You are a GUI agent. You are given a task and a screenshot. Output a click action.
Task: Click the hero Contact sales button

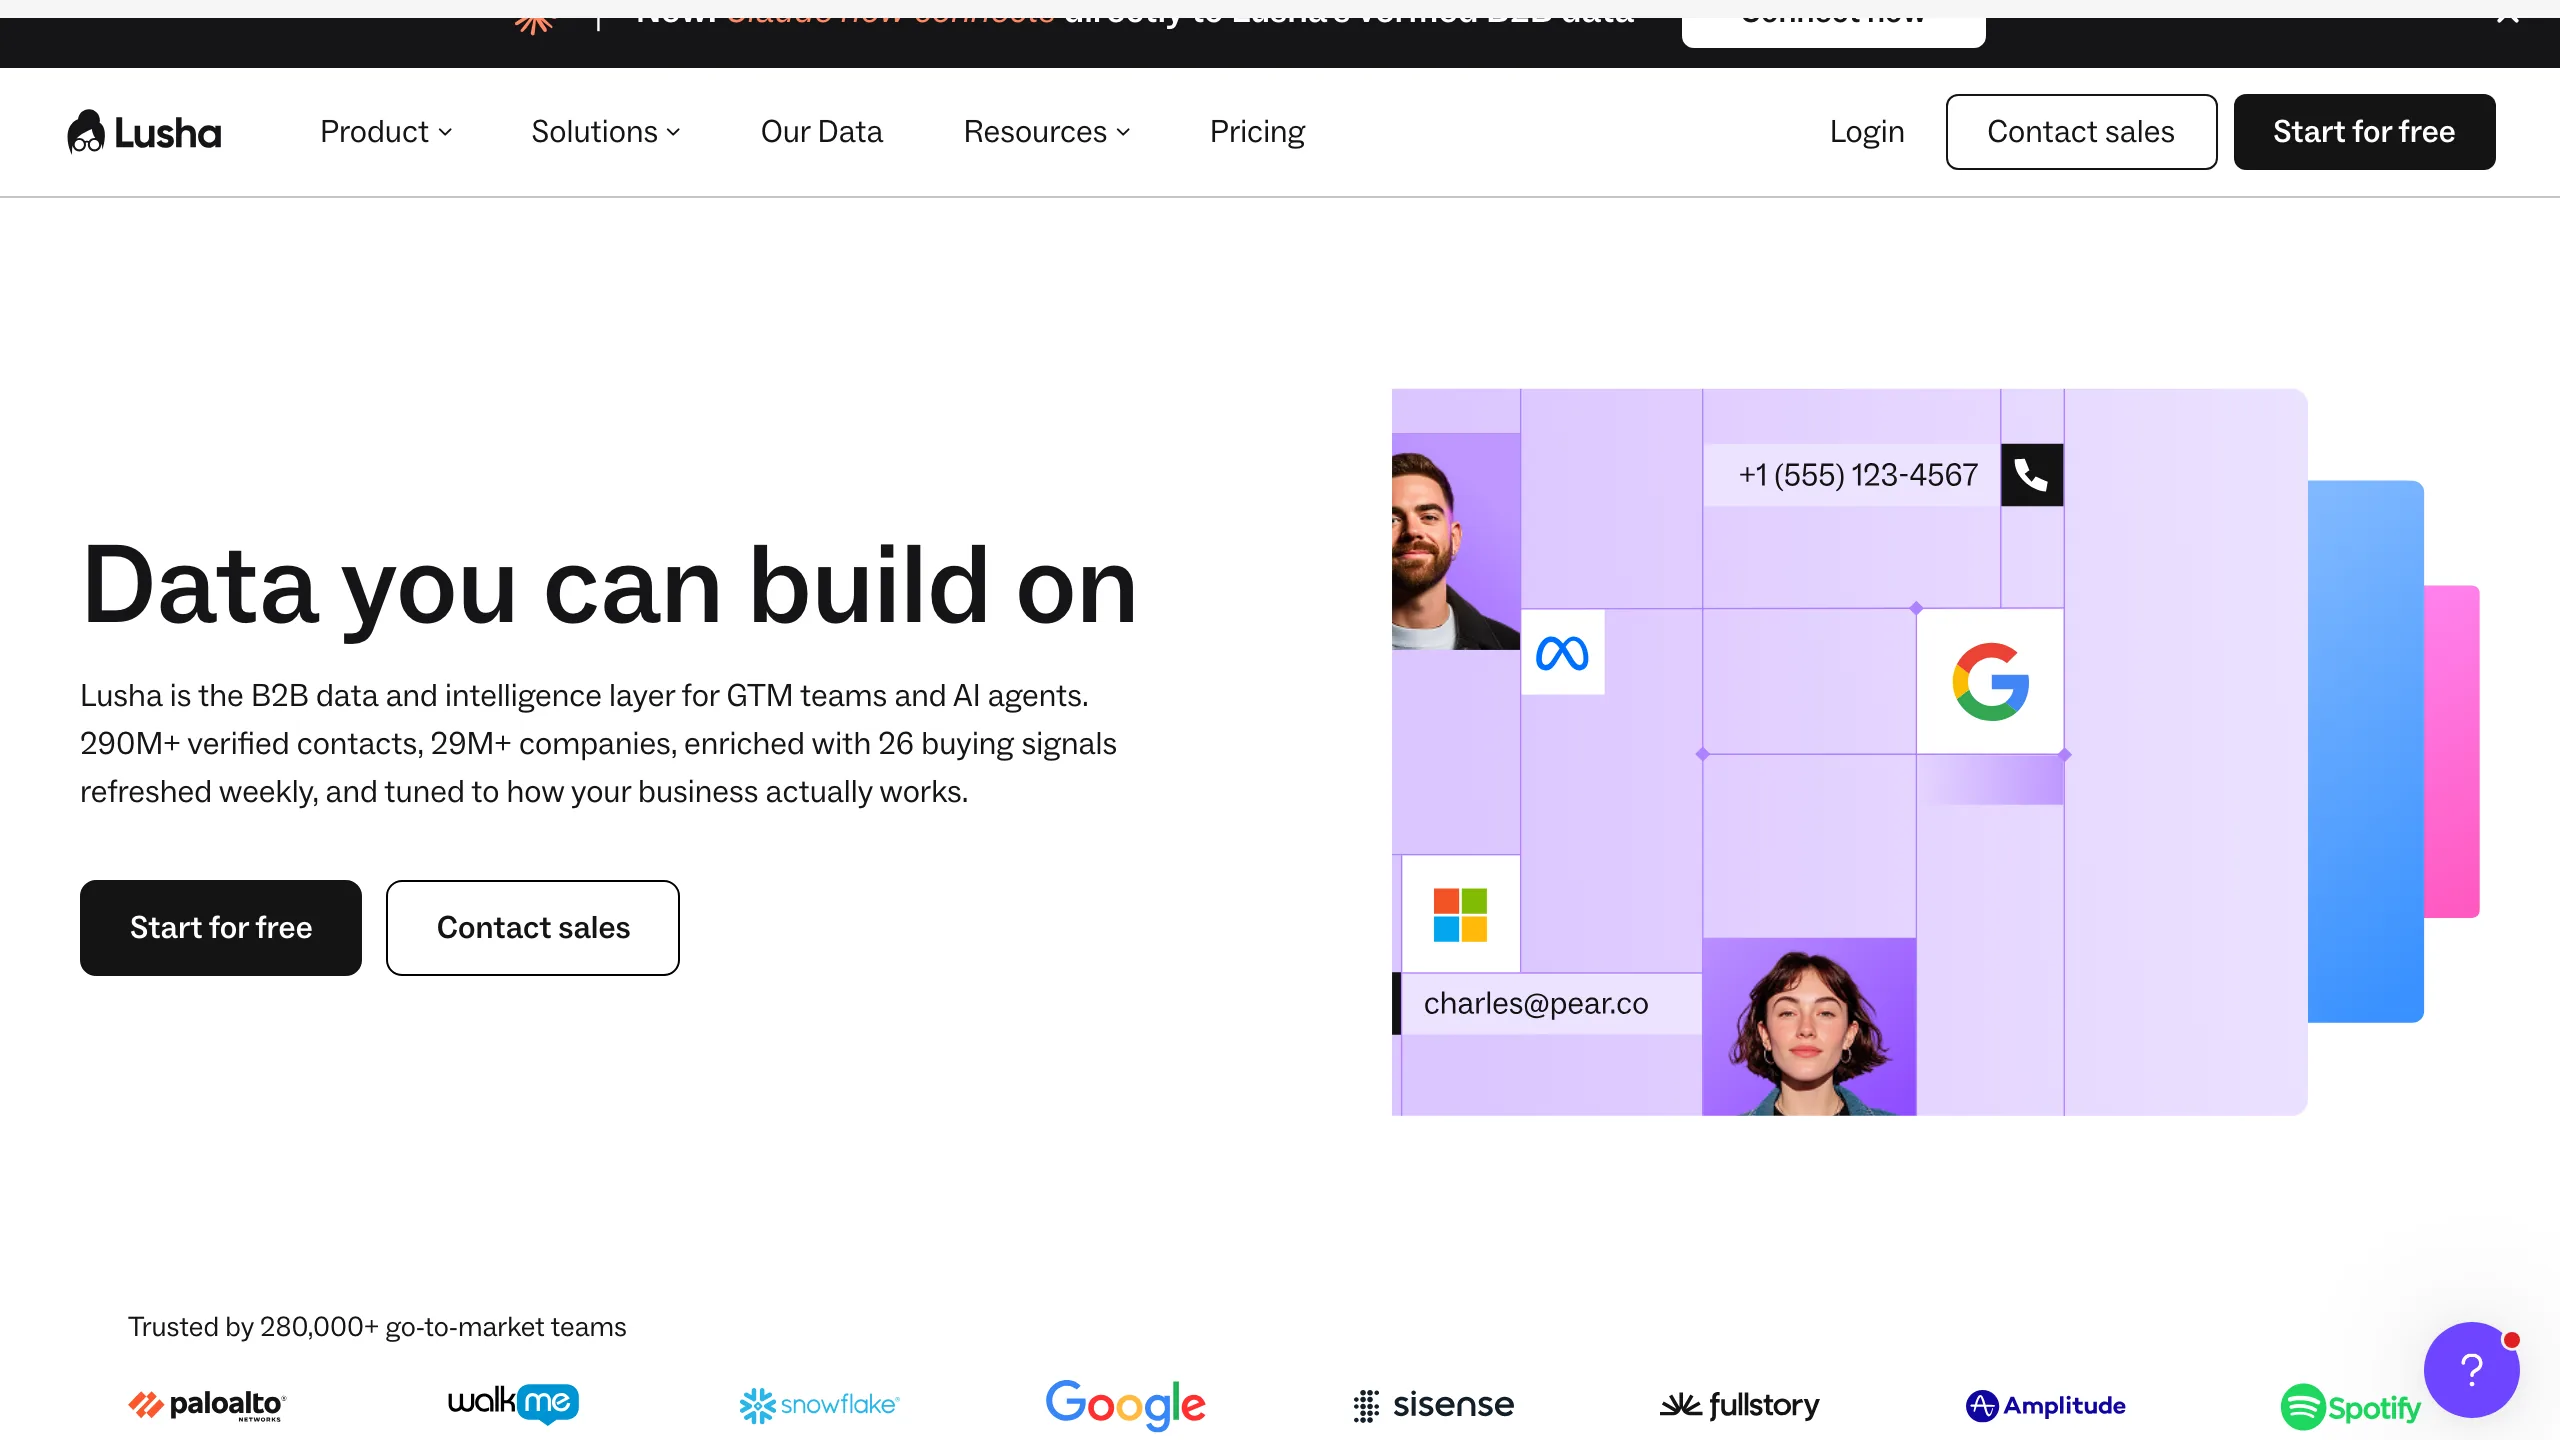tap(533, 928)
